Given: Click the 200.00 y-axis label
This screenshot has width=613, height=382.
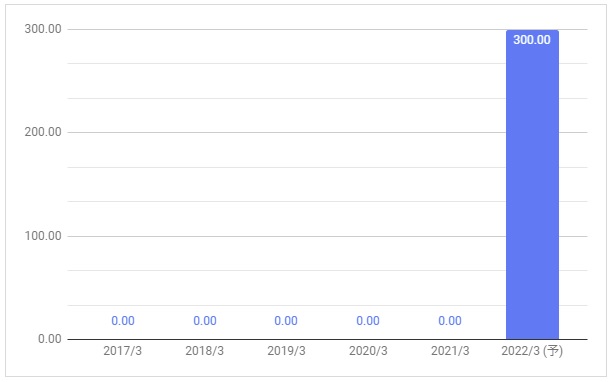Looking at the screenshot, I should 43,132.
